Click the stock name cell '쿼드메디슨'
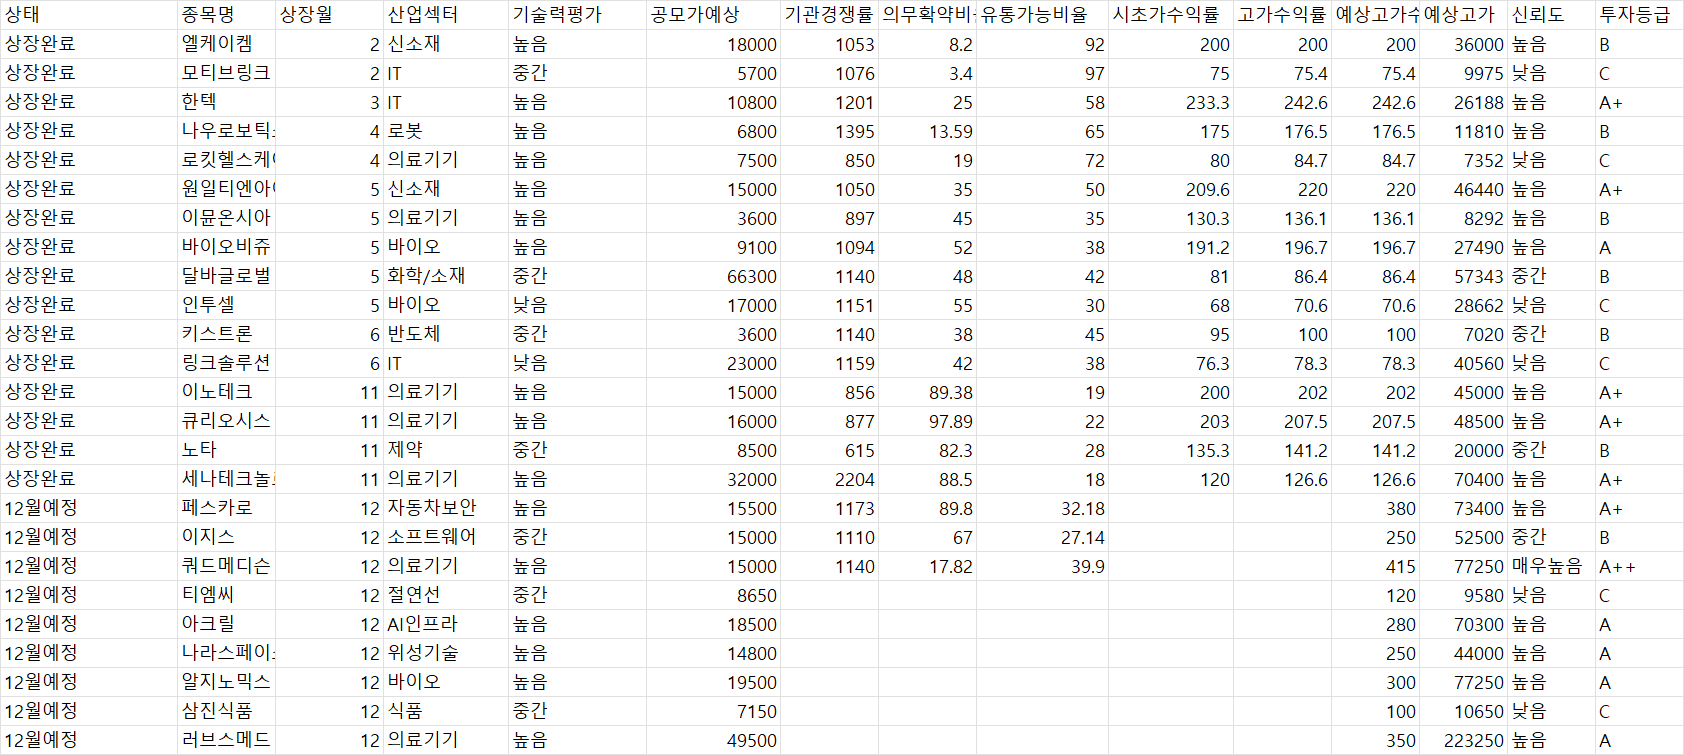Screen dimensions: 1684x755 (226, 566)
